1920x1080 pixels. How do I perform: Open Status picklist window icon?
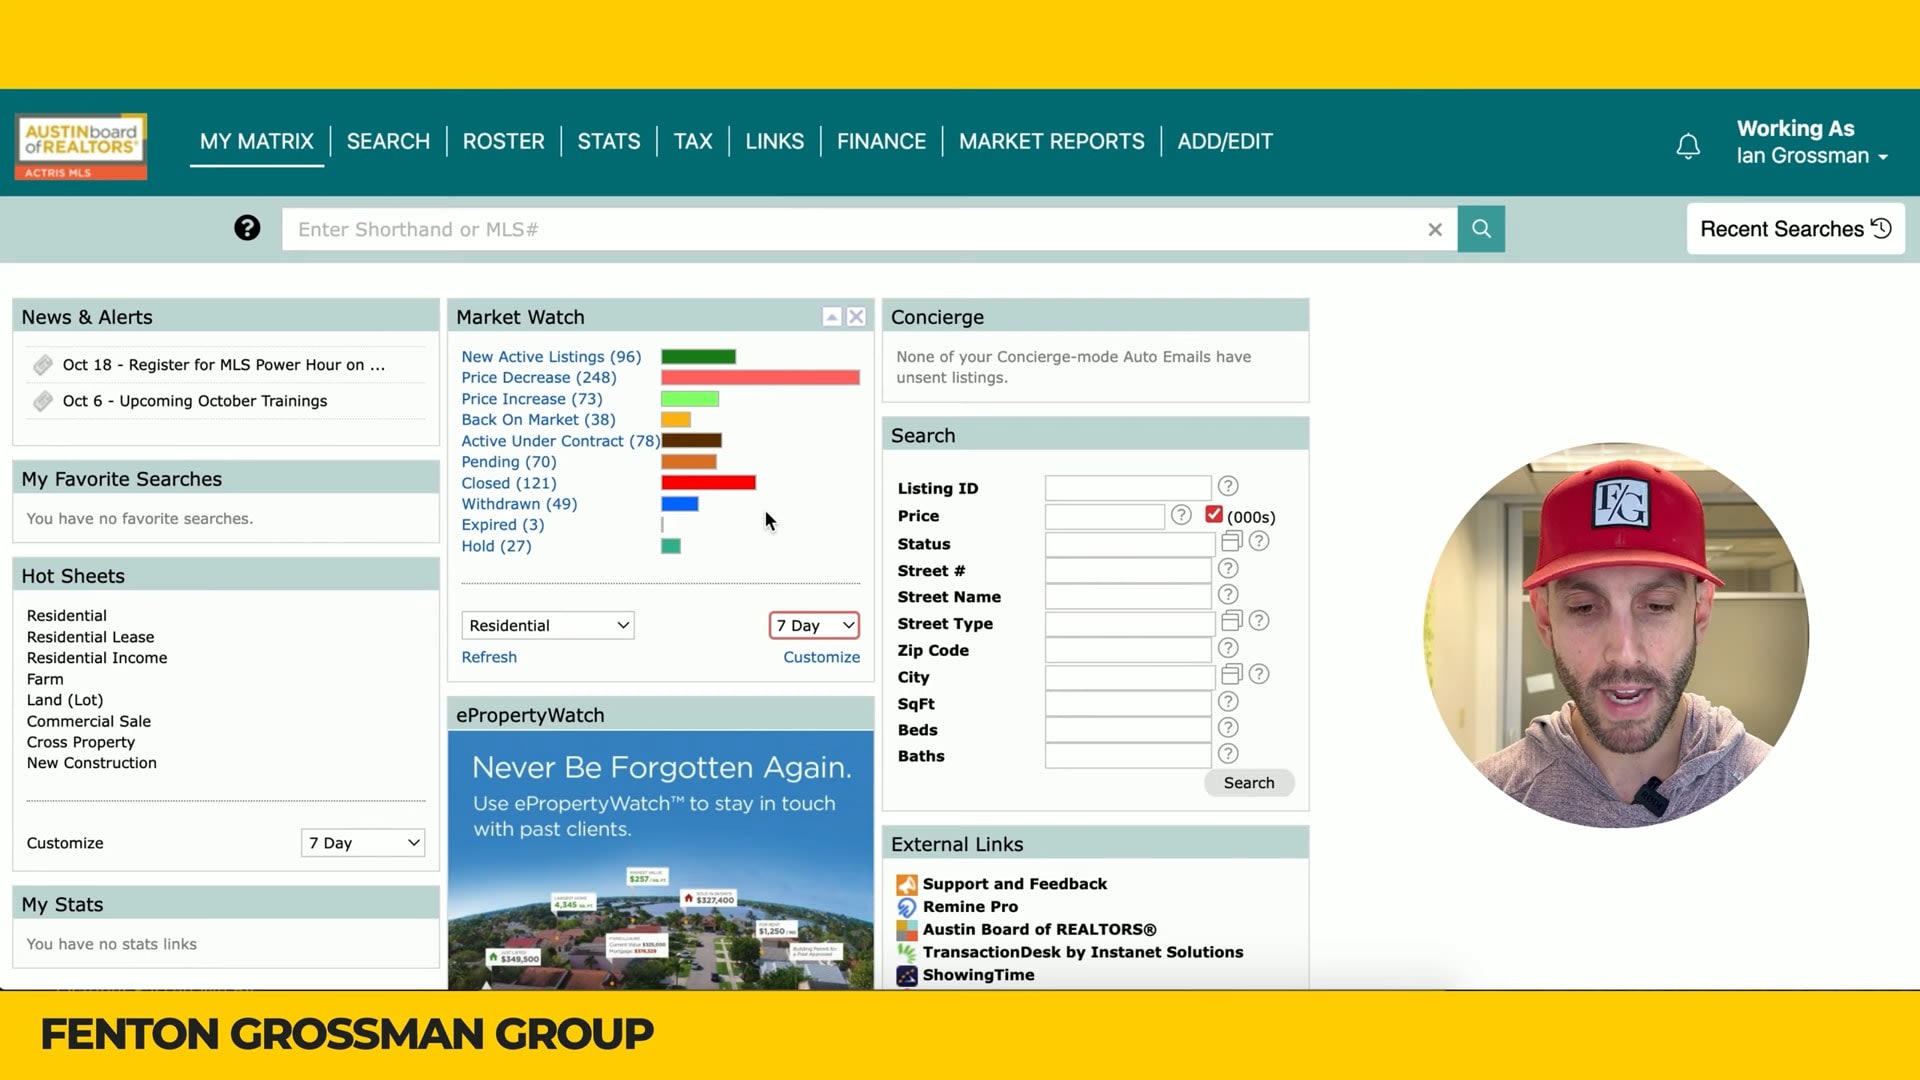click(x=1231, y=541)
